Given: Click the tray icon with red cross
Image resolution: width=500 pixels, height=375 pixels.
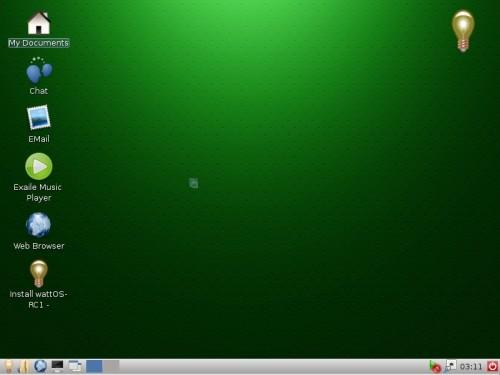Looking at the screenshot, I should tap(435, 367).
